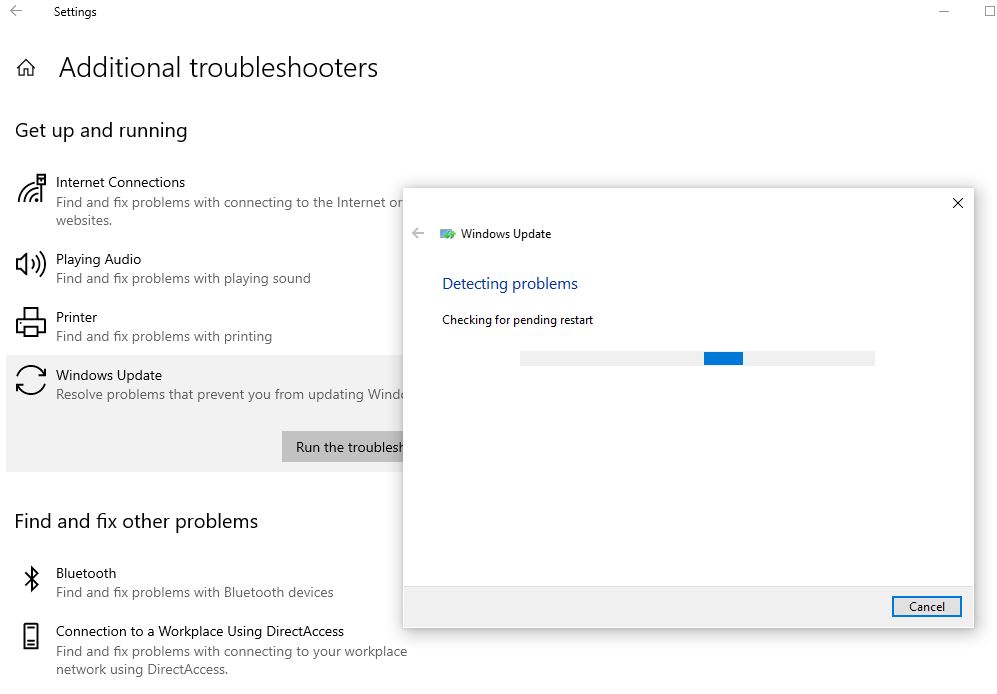Click the Find and fix other problems heading
Viewport: 997px width, 694px height.
136,522
